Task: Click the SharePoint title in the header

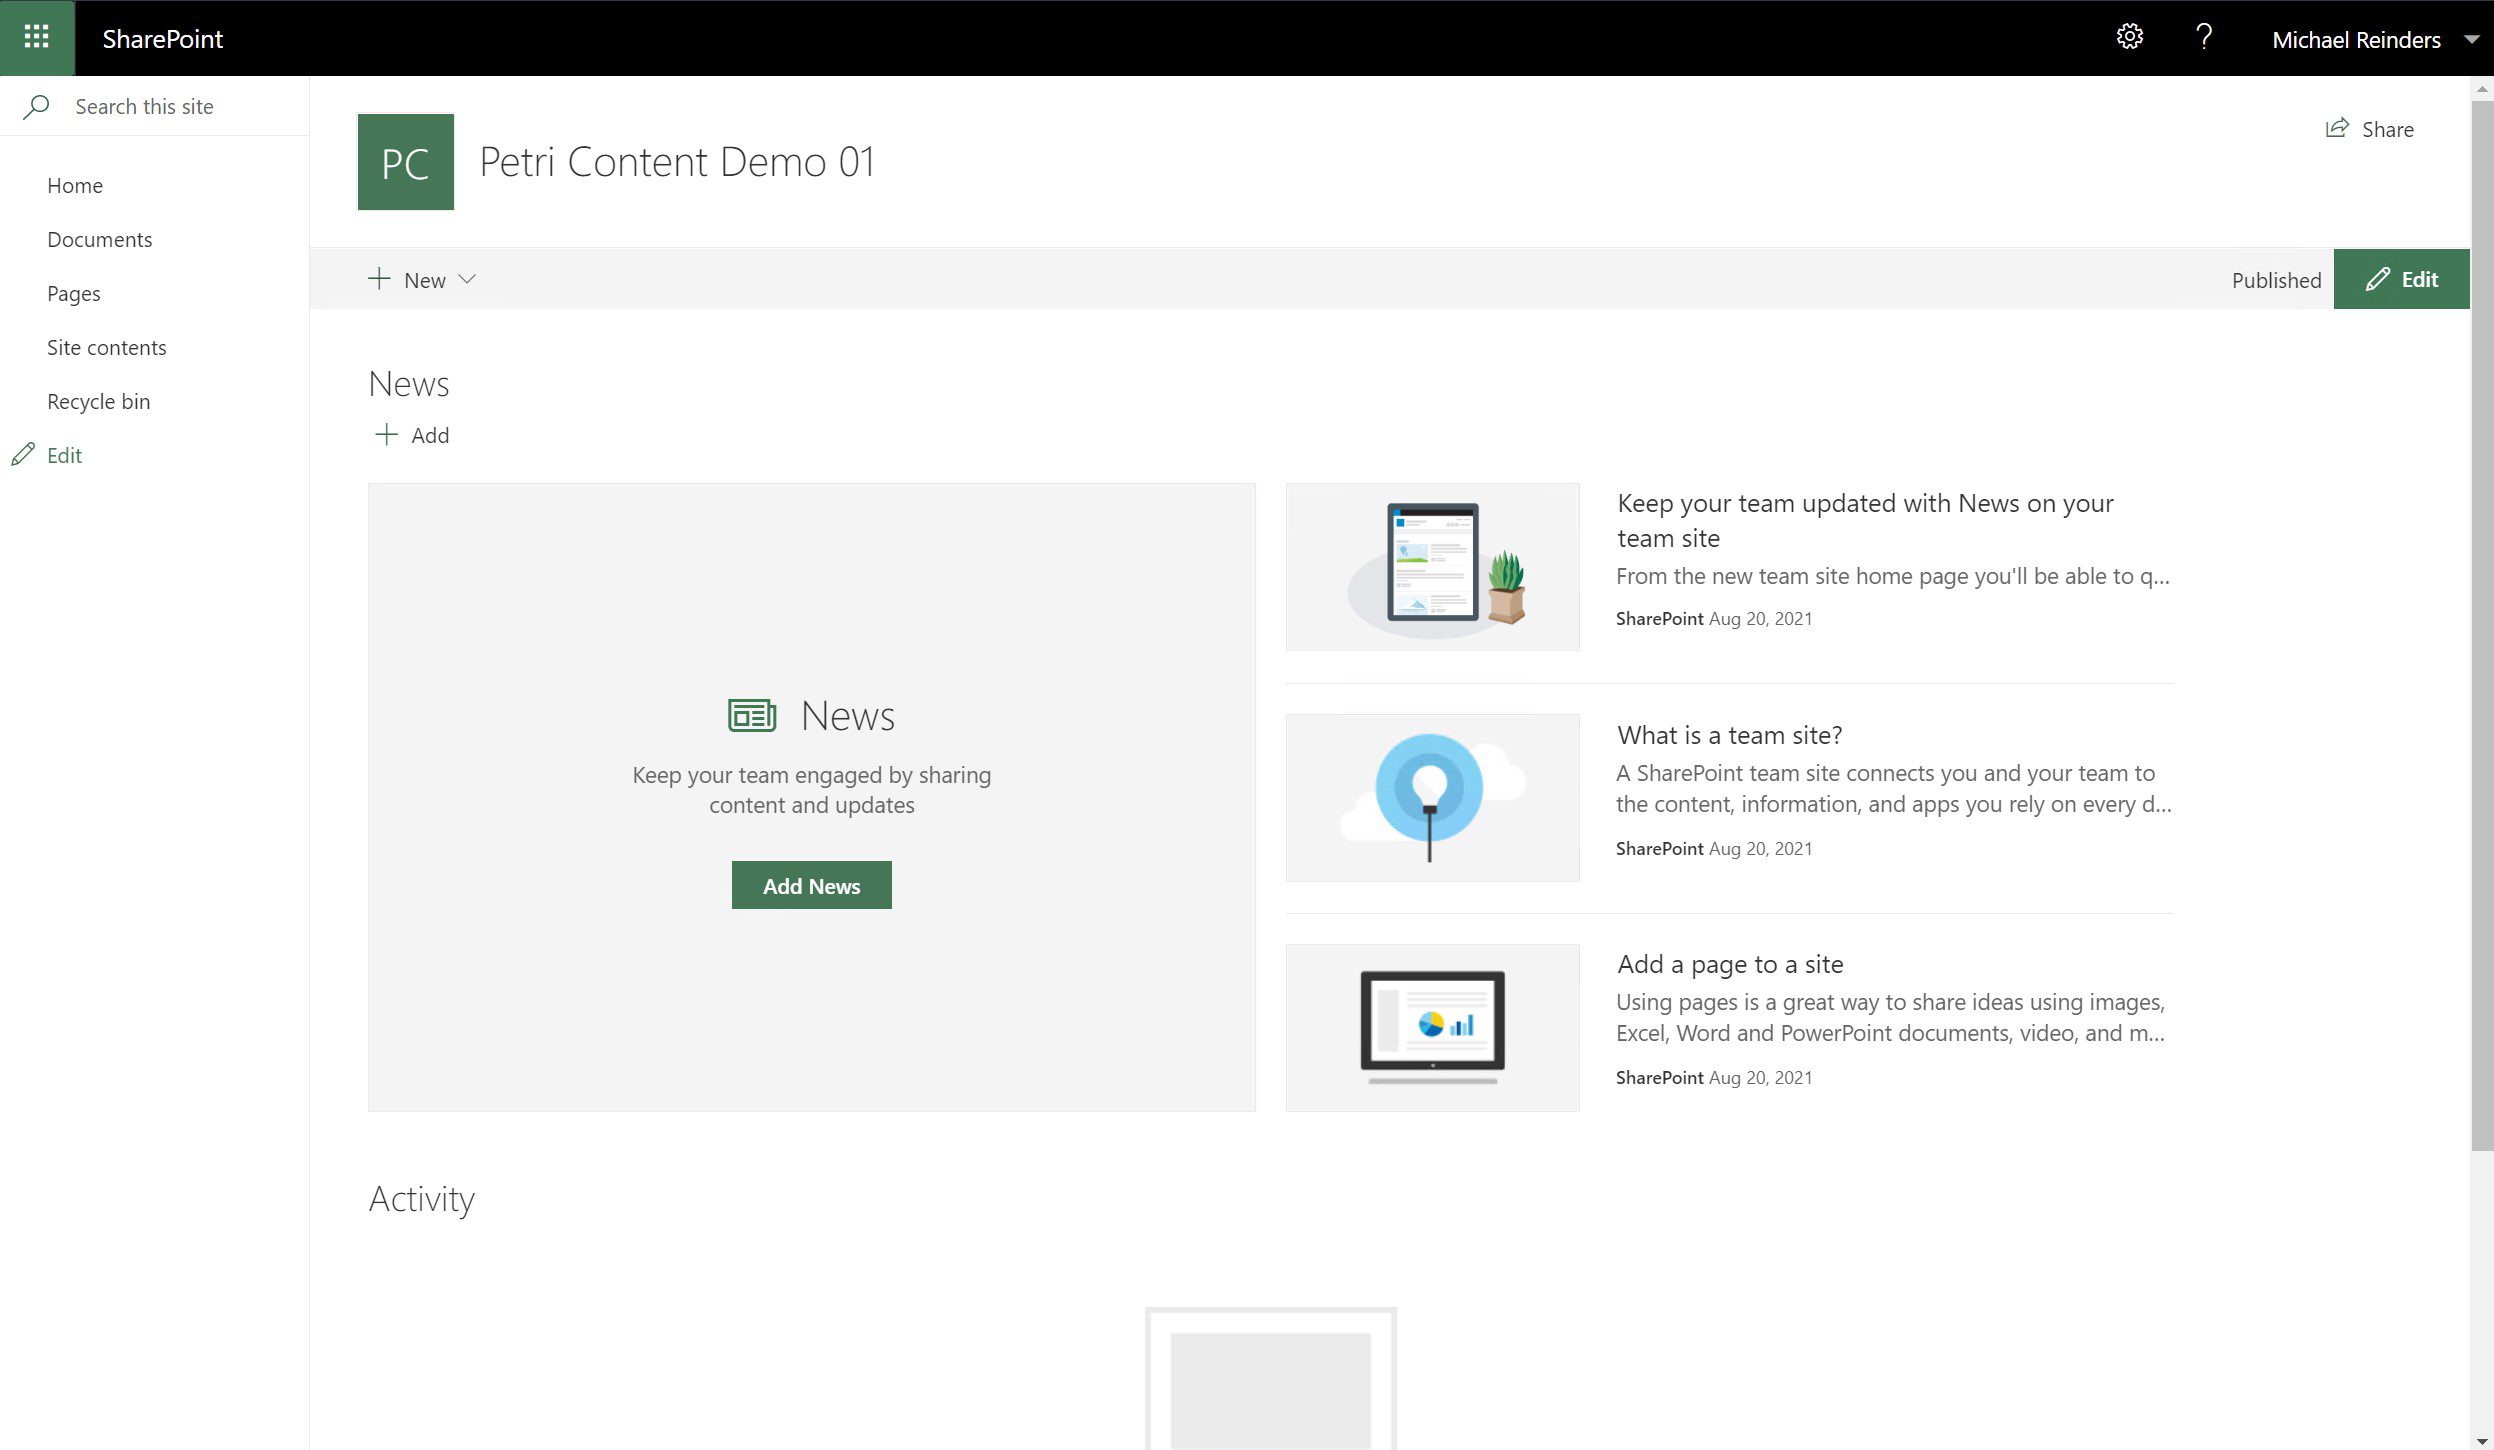Action: tap(162, 39)
